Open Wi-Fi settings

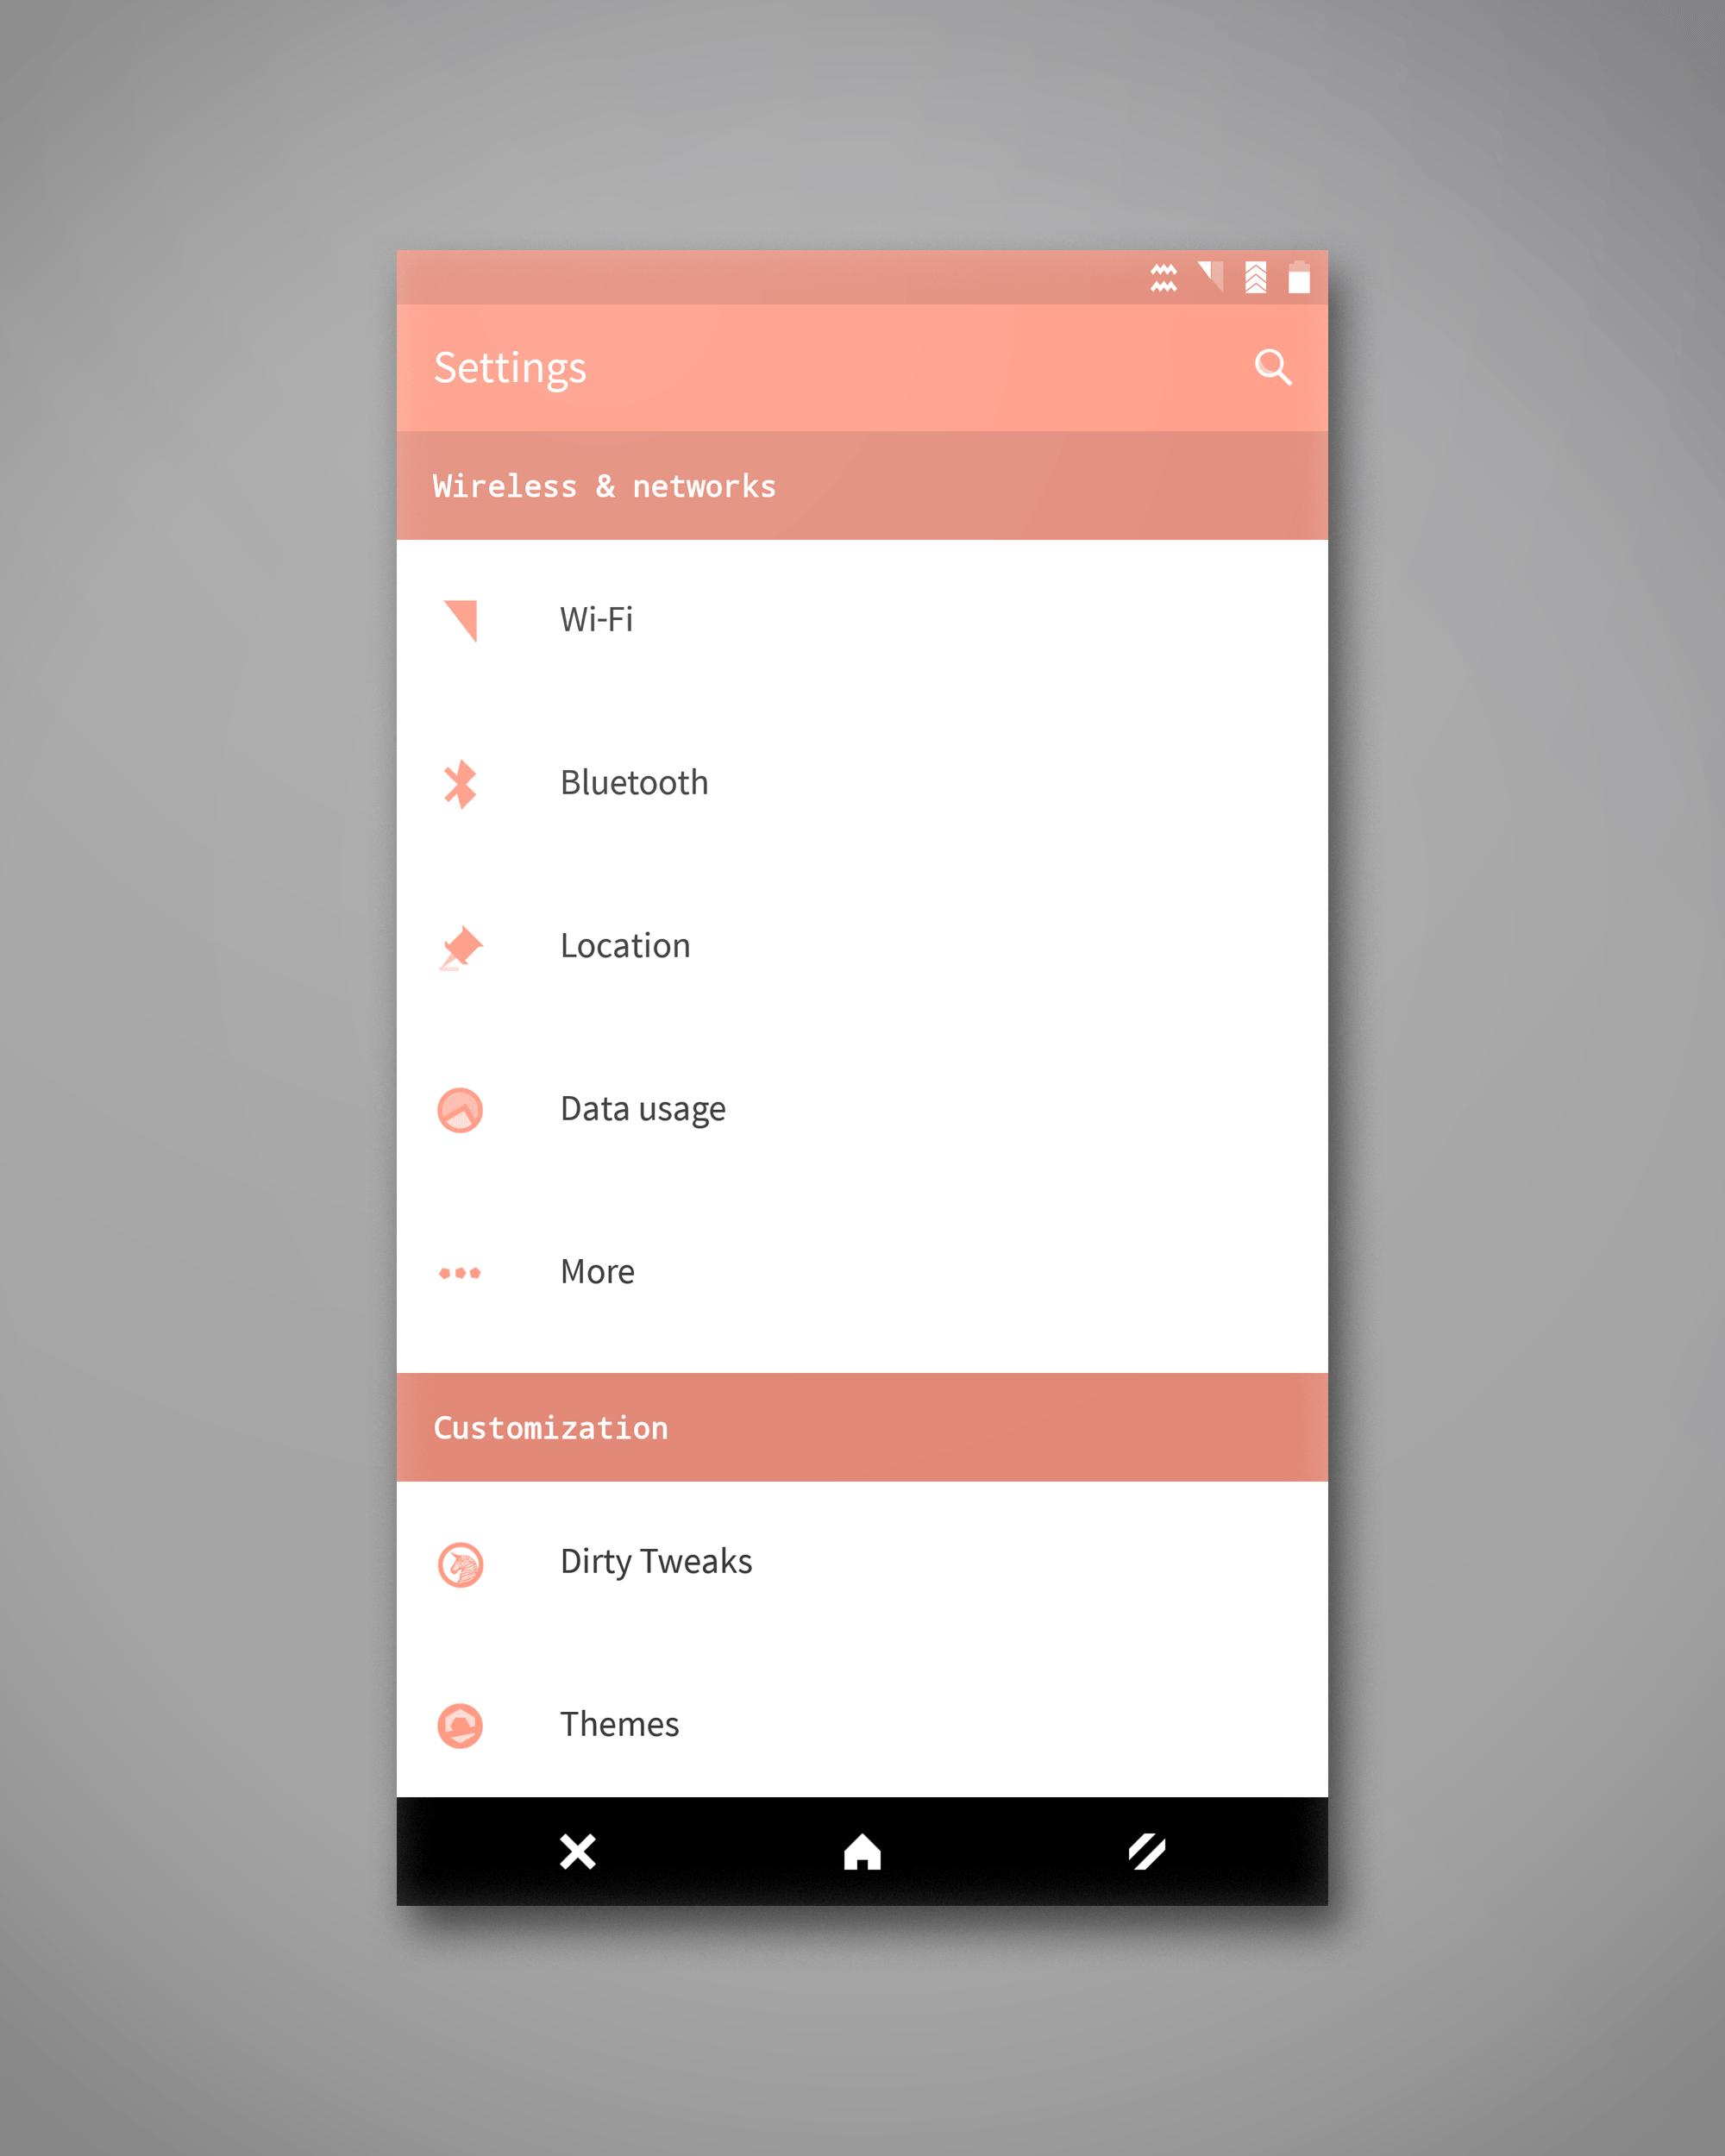coord(864,617)
